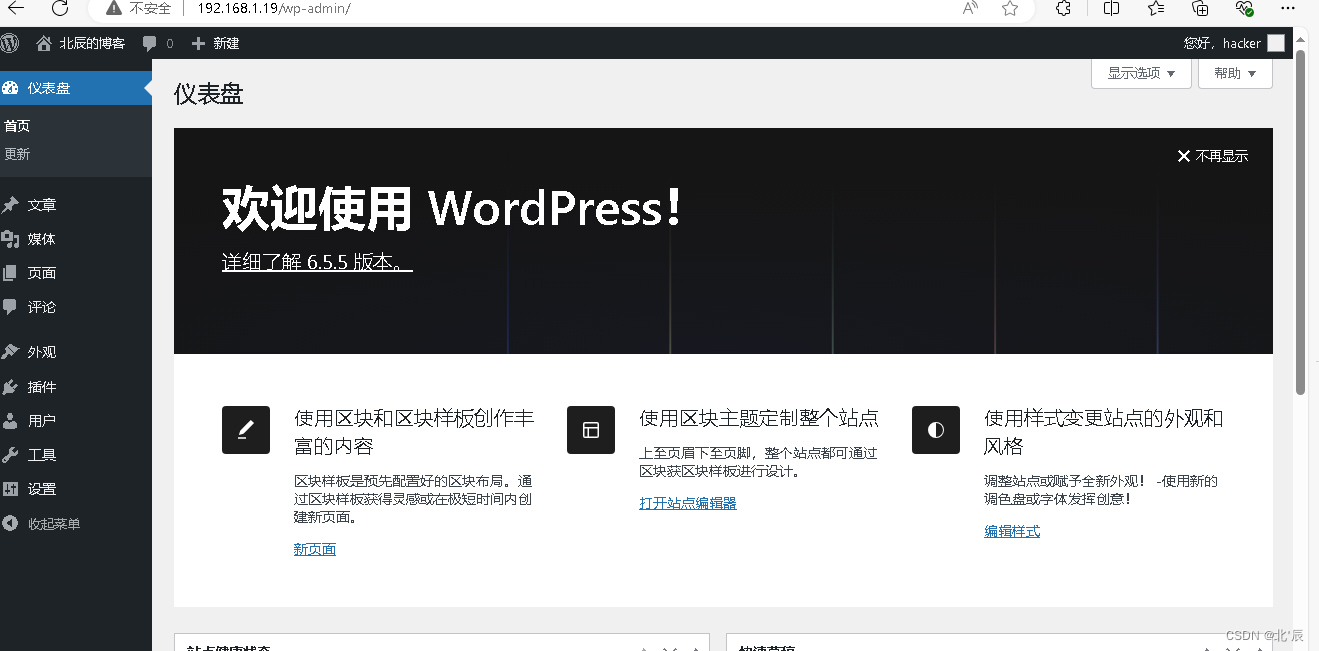Click the 页面 pages icon in sidebar
1319x651 pixels.
pos(10,273)
